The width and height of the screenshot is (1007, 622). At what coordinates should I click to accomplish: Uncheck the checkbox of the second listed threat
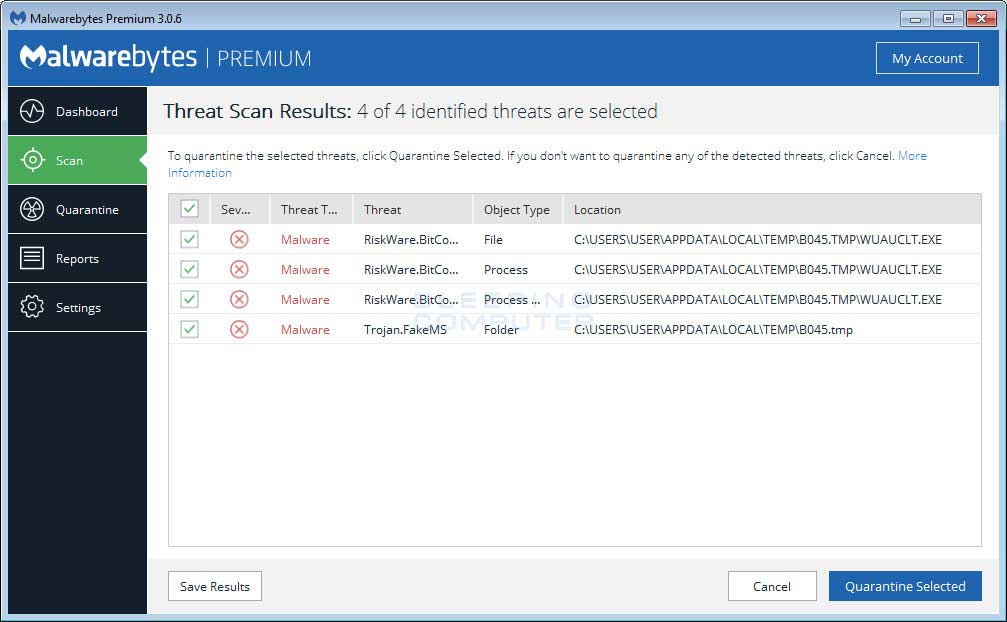pyautogui.click(x=189, y=269)
